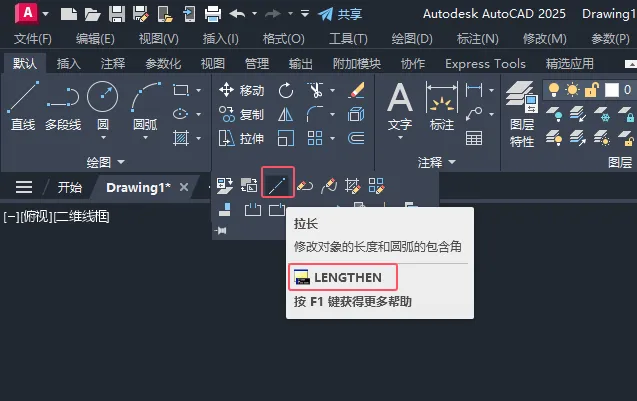Screen dimensions: 637x401
Task: Click the Rotate tool icon
Action: click(286, 90)
